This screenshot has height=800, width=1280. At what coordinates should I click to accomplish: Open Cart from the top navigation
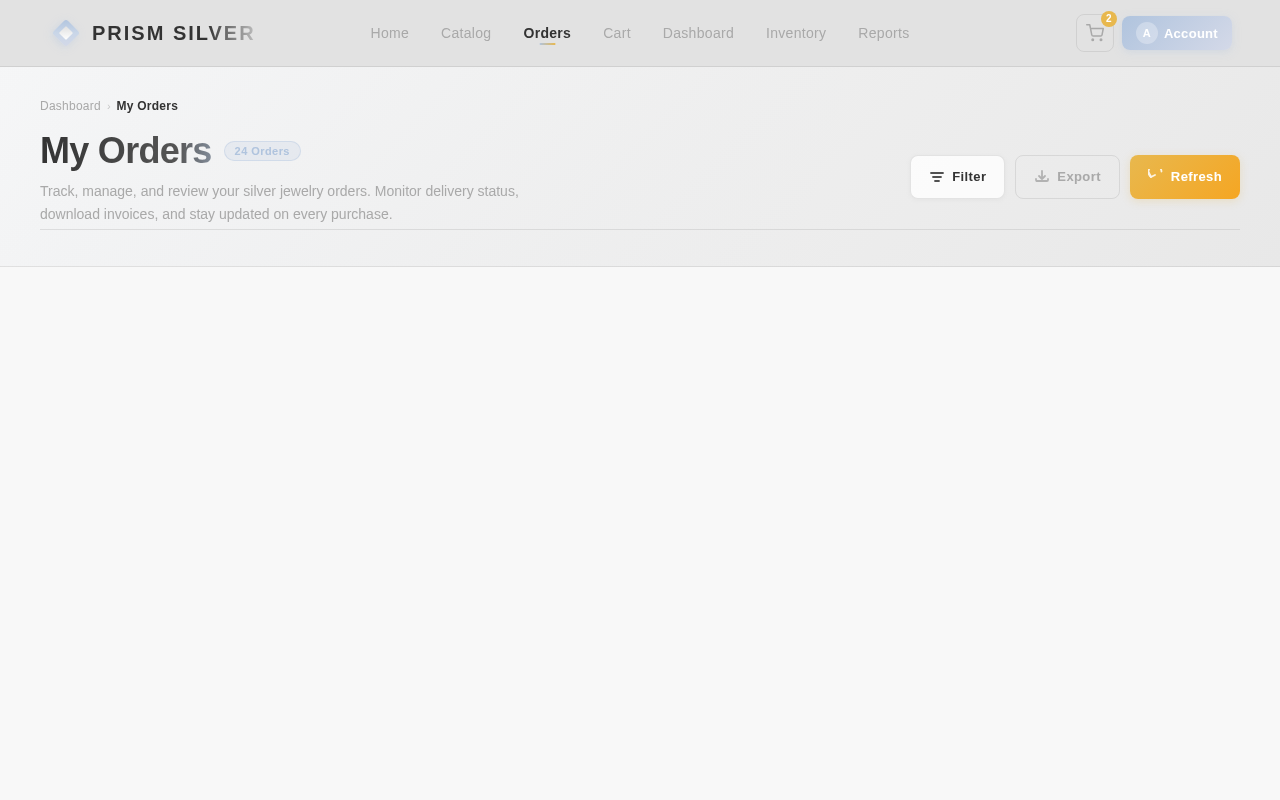[x=617, y=33]
